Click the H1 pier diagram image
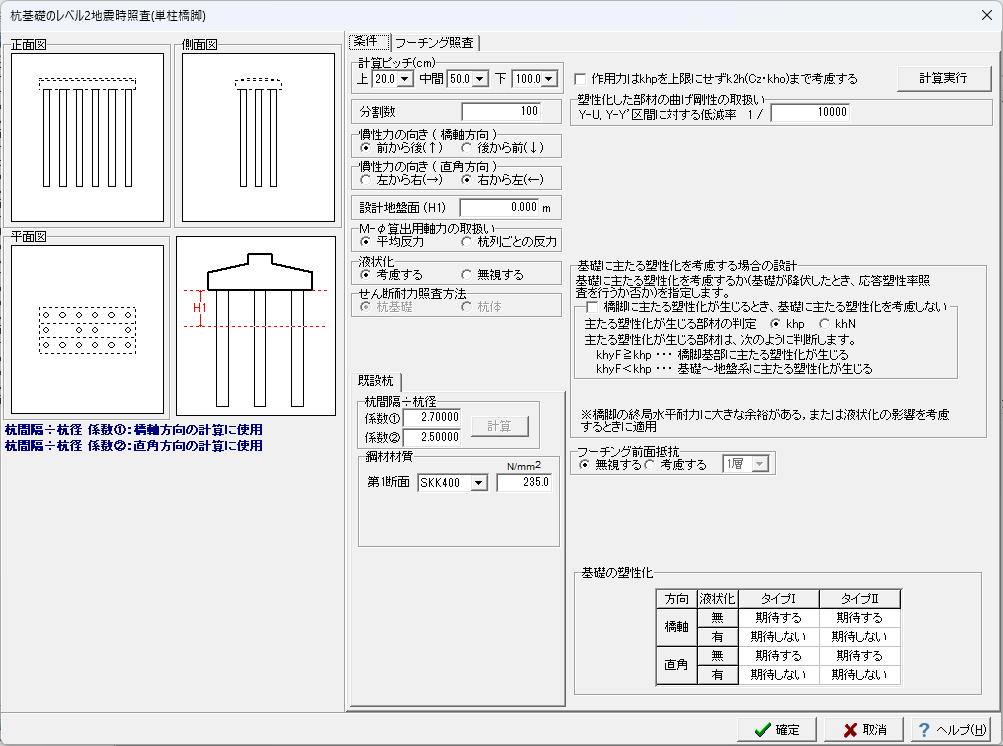Image resolution: width=1003 pixels, height=746 pixels. click(x=256, y=326)
